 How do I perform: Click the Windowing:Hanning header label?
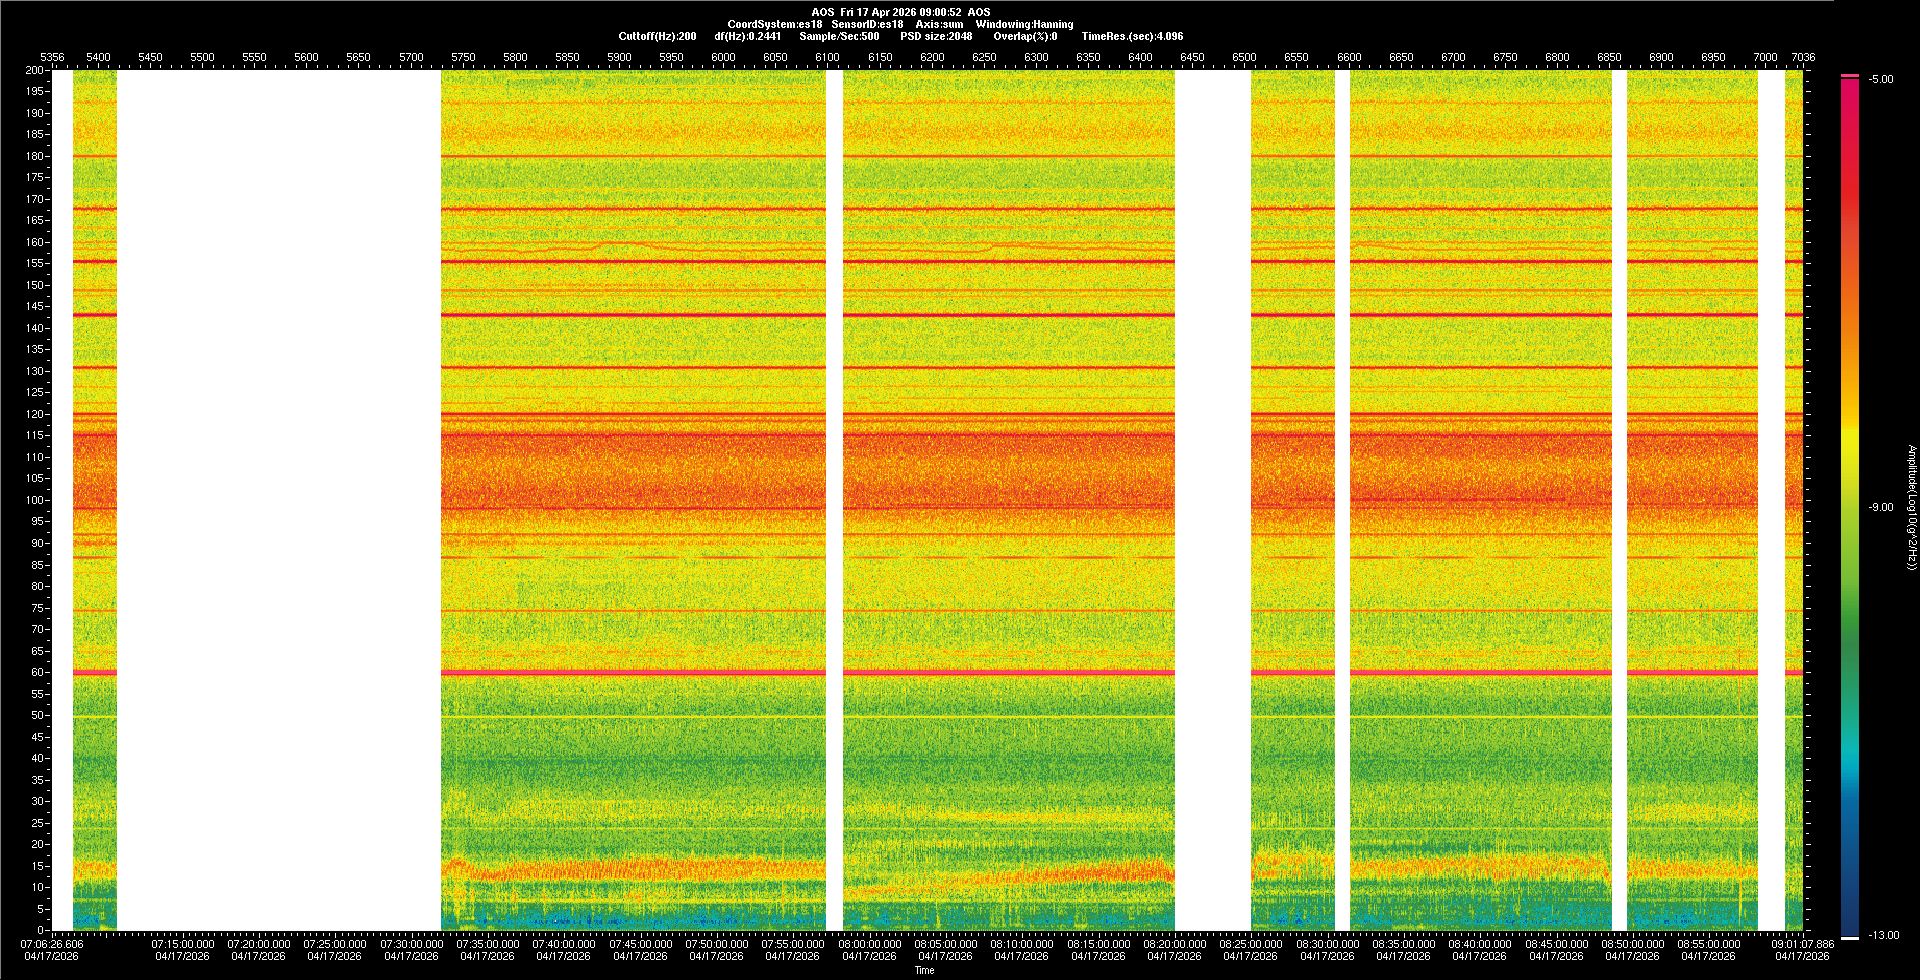1024,24
